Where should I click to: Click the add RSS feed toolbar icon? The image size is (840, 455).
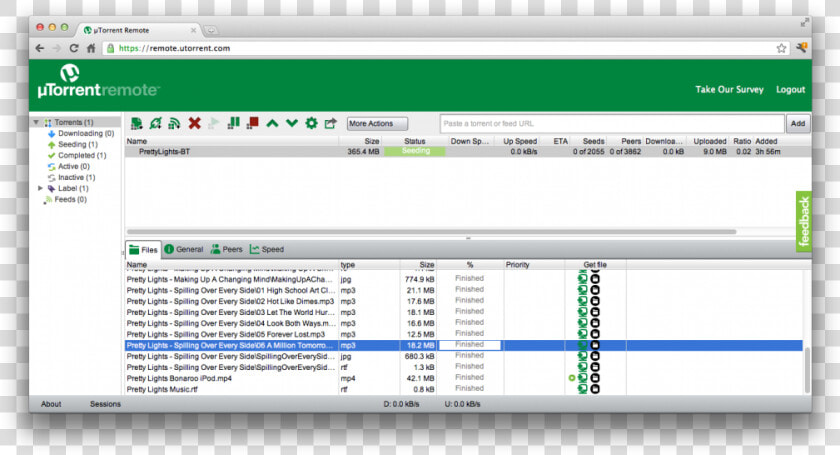[x=175, y=123]
